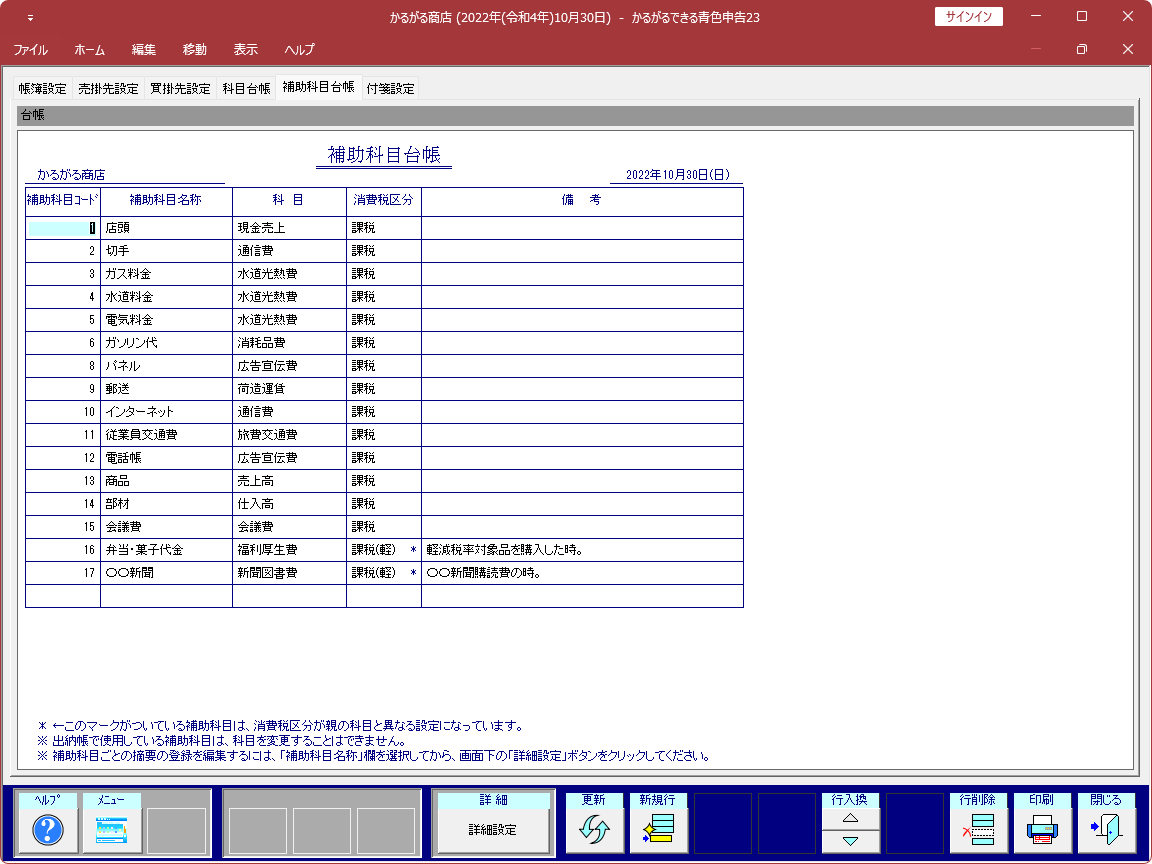Select the 切手 name cell
This screenshot has height=864, width=1152.
click(x=166, y=251)
